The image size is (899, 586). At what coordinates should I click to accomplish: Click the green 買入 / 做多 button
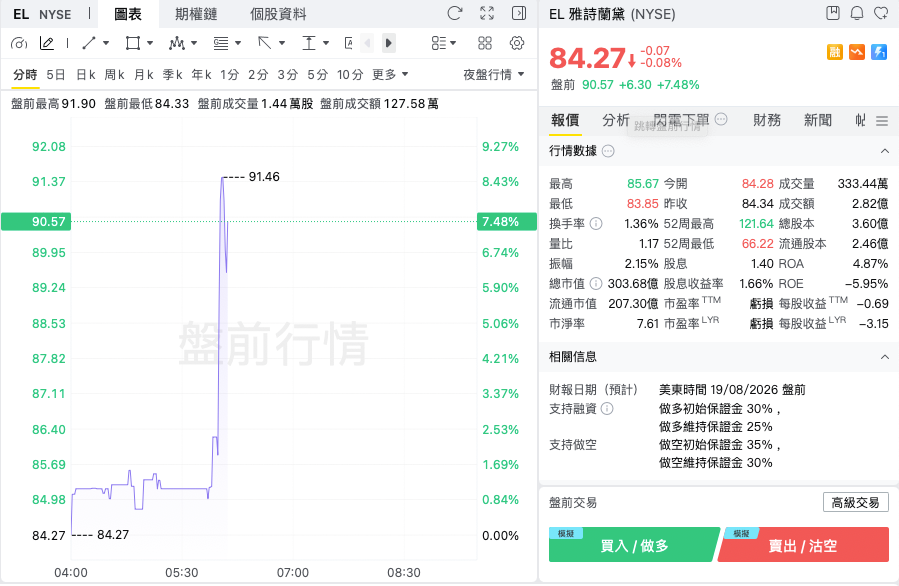point(634,545)
